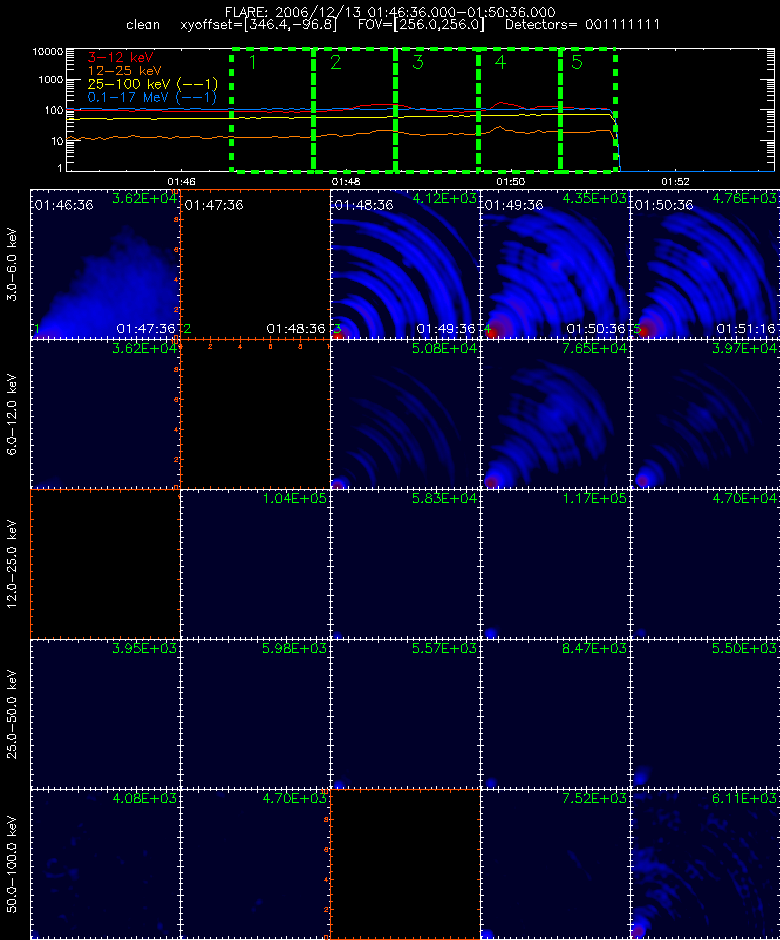
Task: Click the '01:46:36' start time label
Action: (64, 205)
